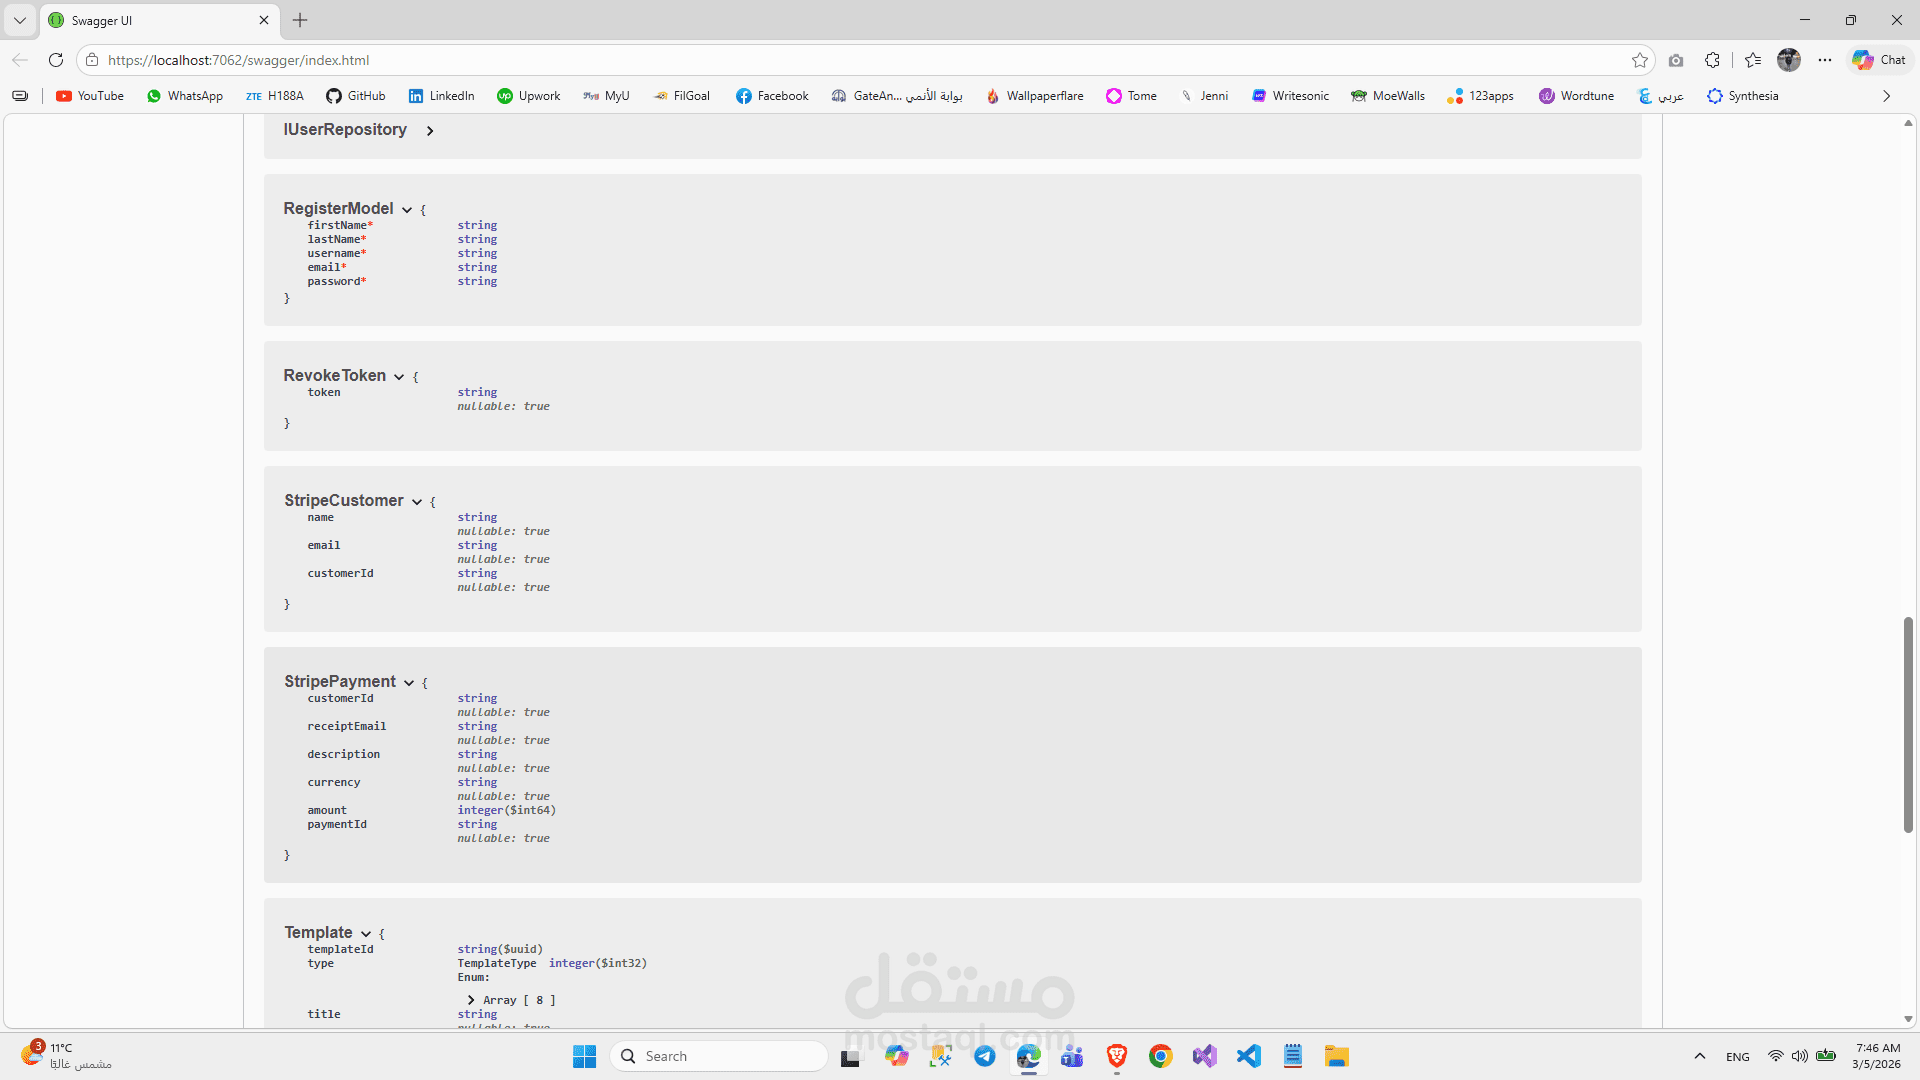This screenshot has height=1080, width=1920.
Task: Open the Copilot Chat button
Action: point(1879,60)
